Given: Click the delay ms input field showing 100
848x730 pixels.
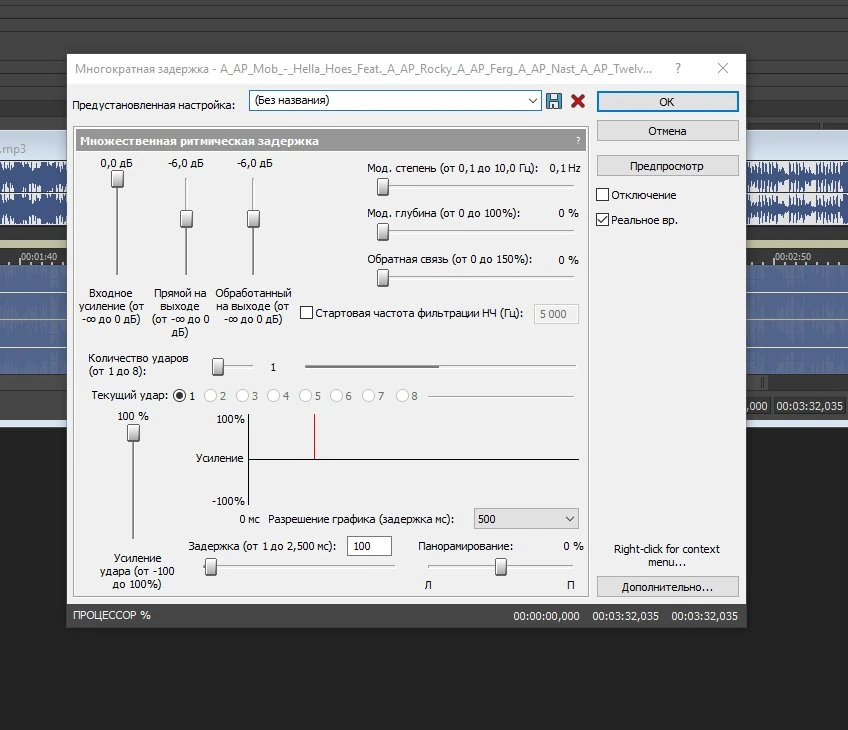Looking at the screenshot, I should click(369, 546).
